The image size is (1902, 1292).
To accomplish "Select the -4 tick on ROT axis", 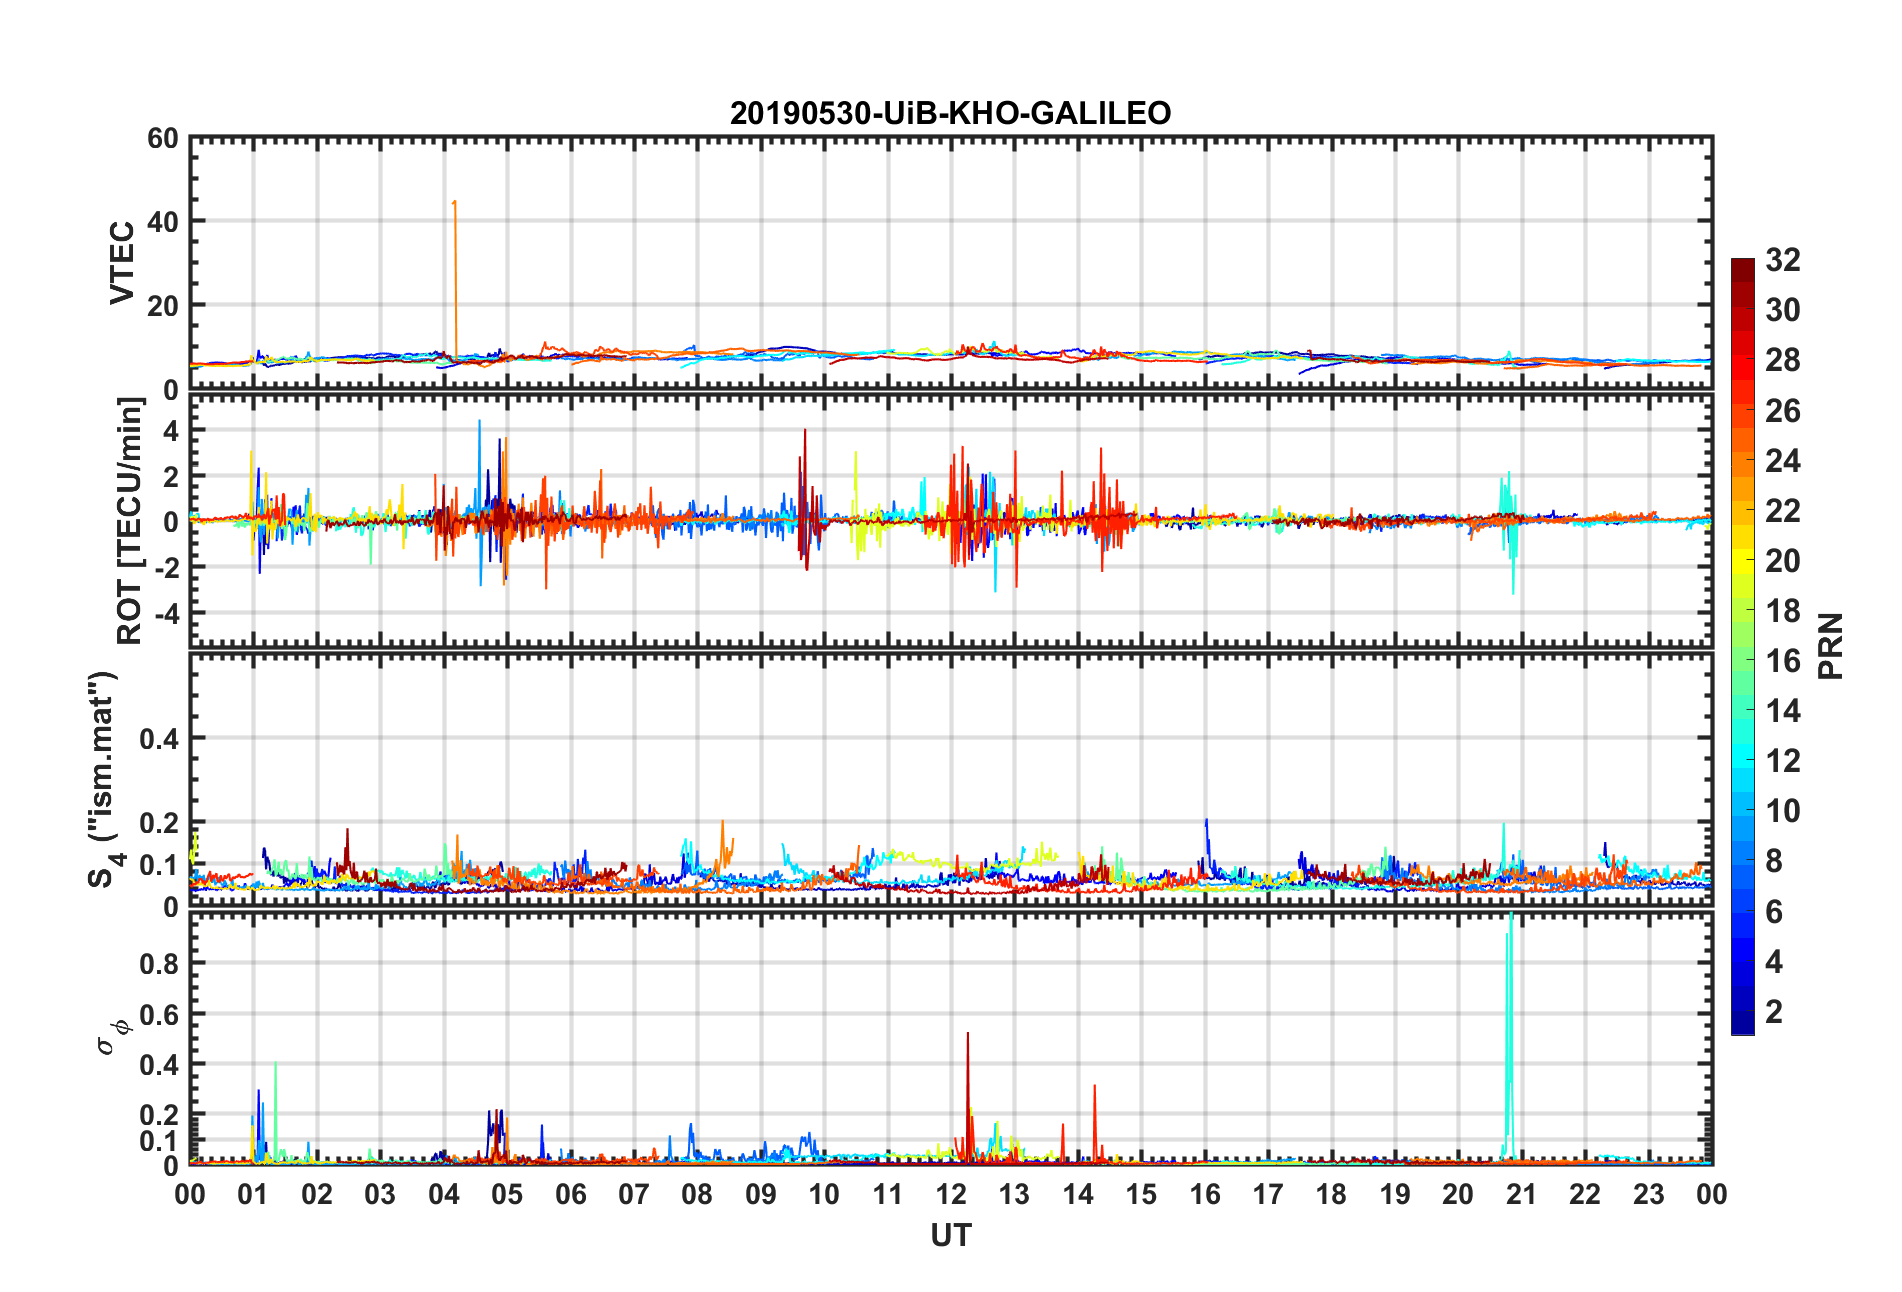I will coord(165,612).
